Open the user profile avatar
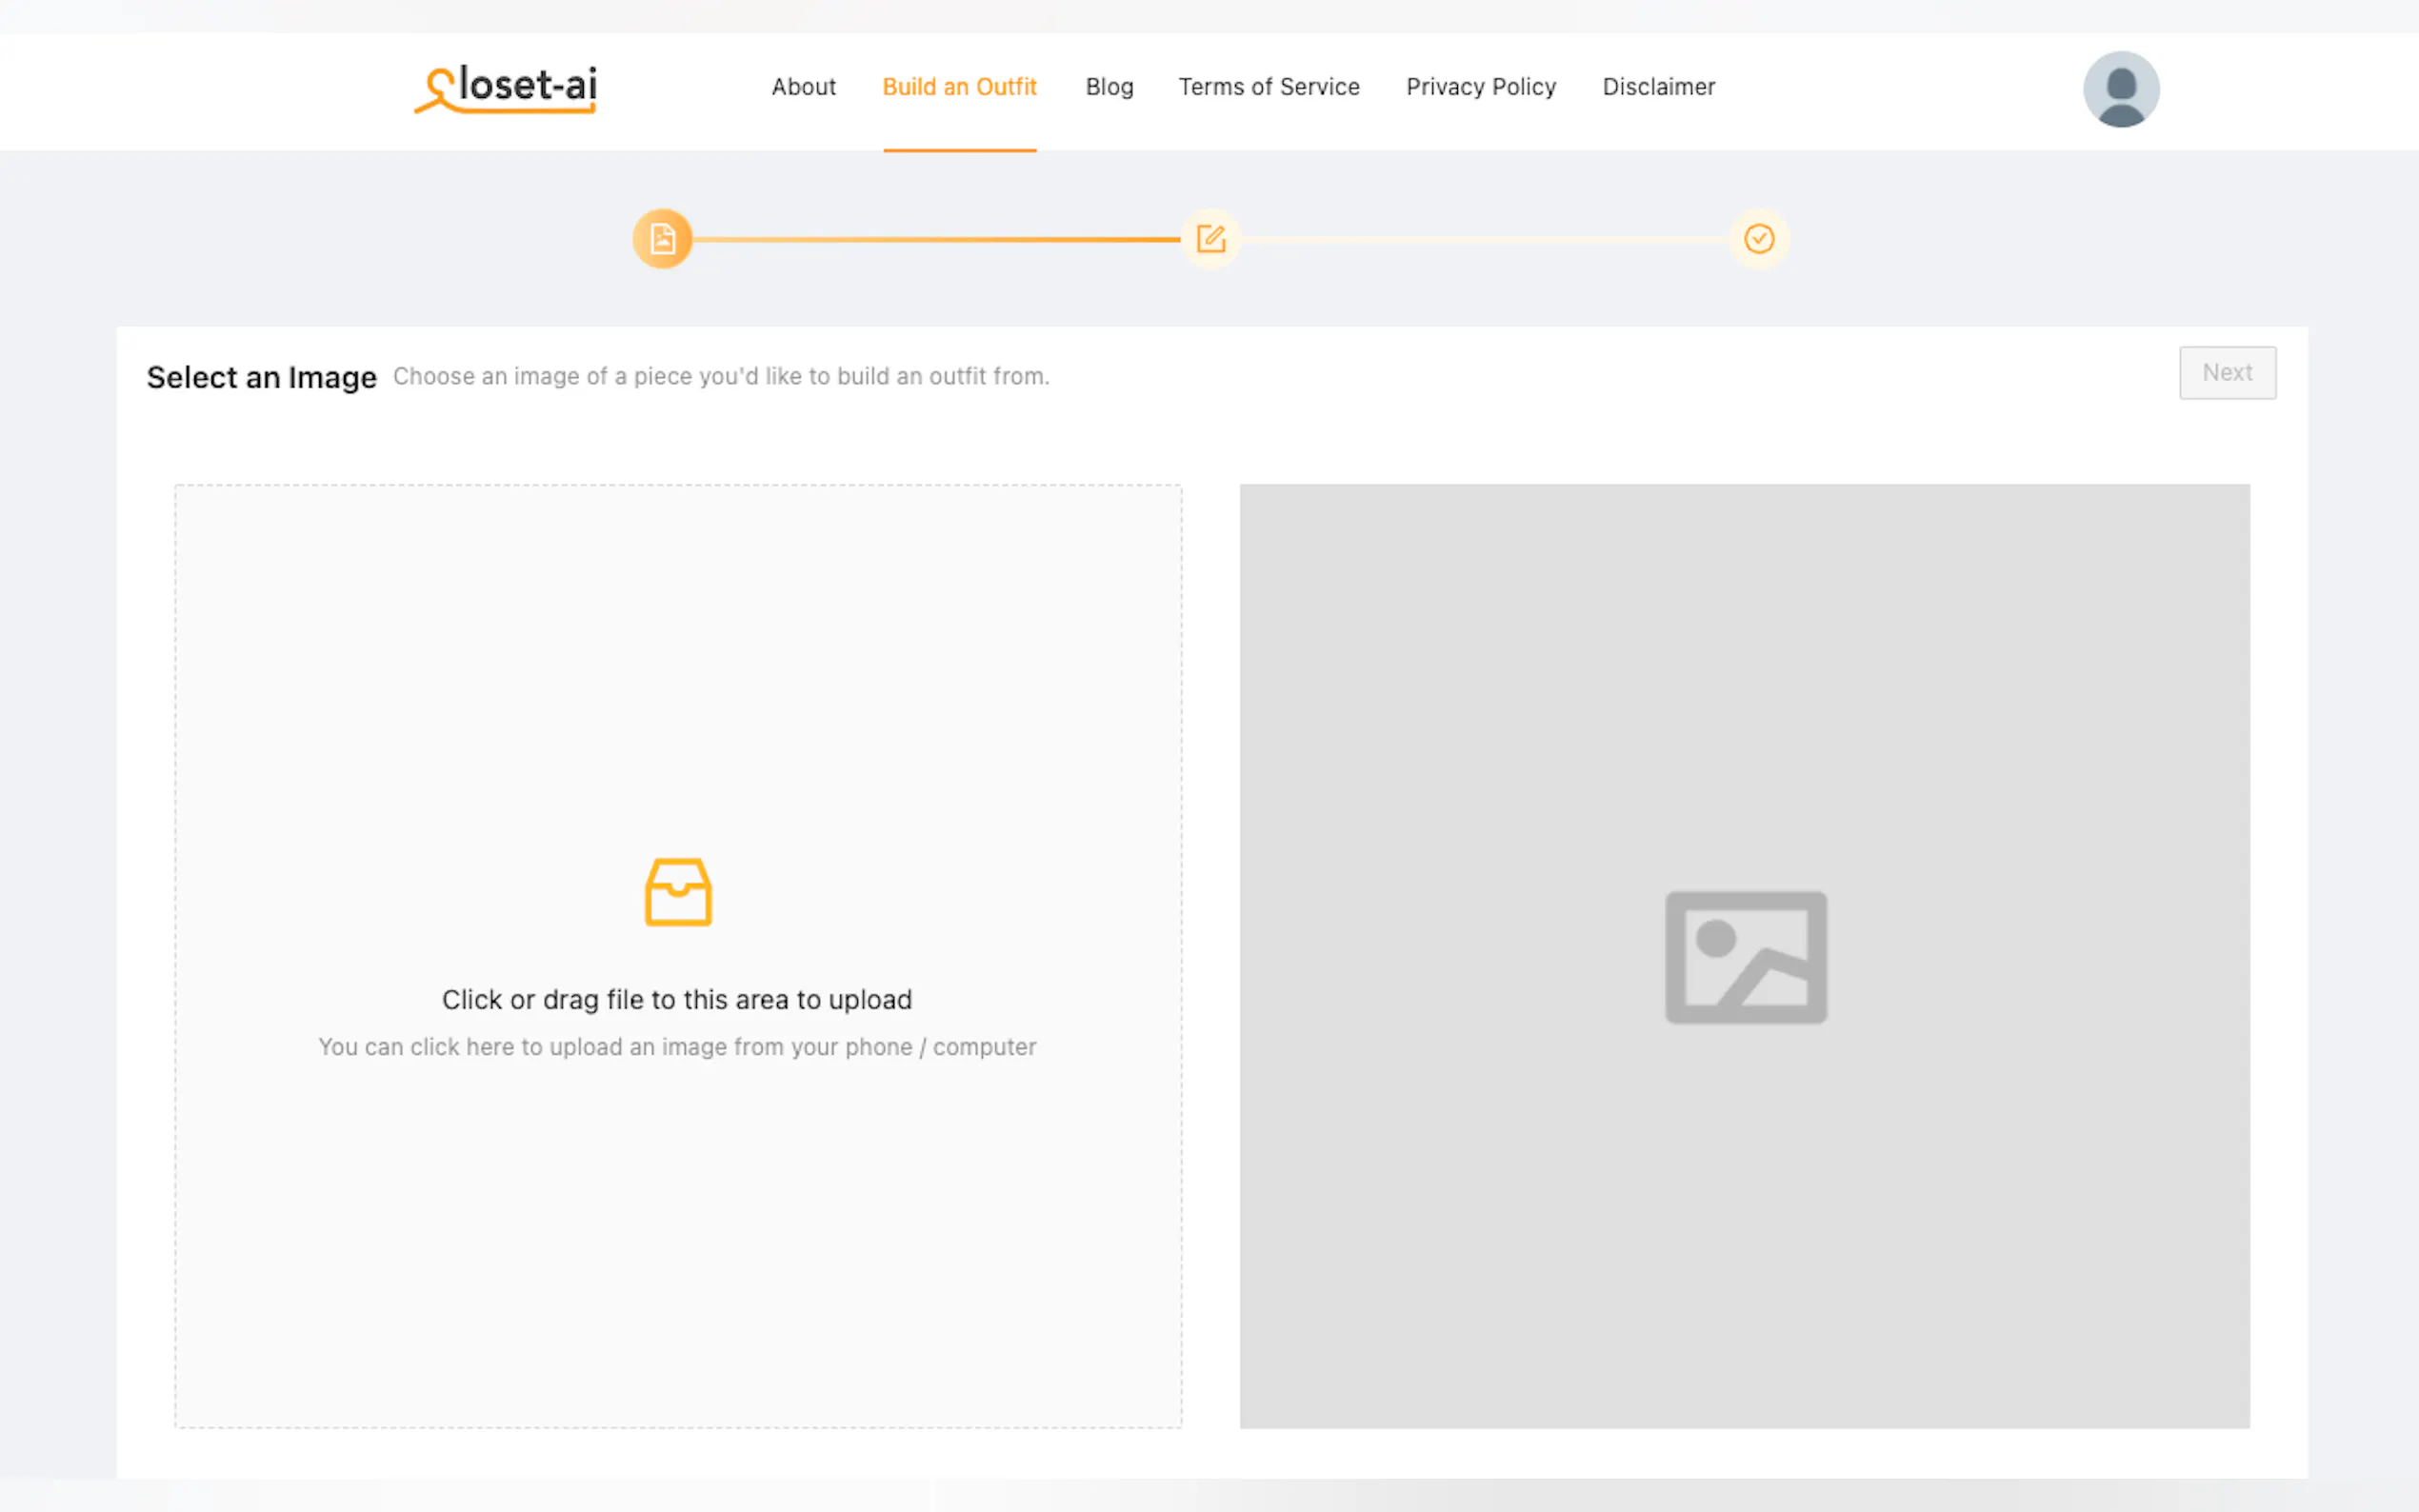 (x=2120, y=89)
